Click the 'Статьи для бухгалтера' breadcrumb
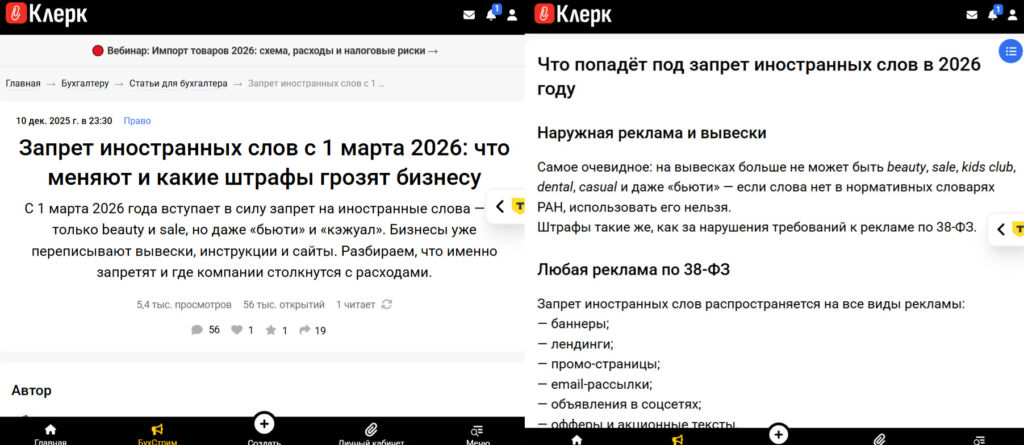 178,84
